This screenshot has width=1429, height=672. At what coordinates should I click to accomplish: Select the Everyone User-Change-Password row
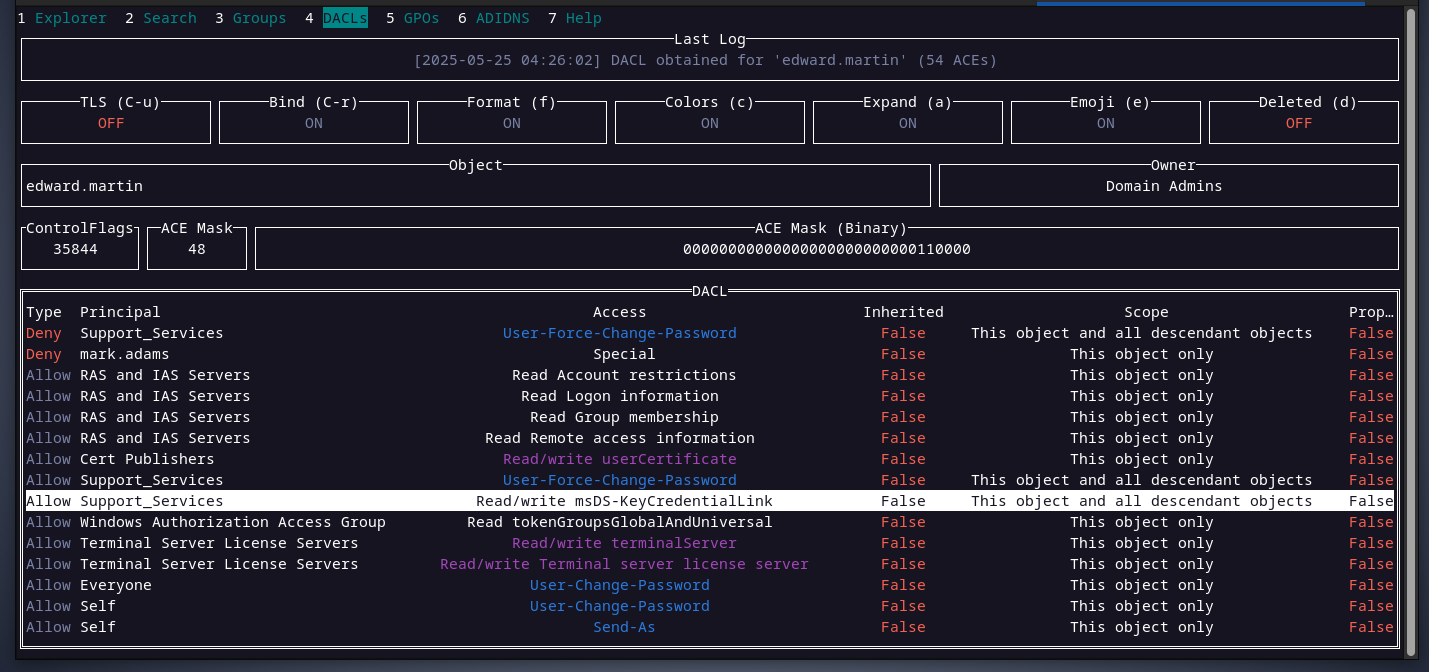pos(619,585)
